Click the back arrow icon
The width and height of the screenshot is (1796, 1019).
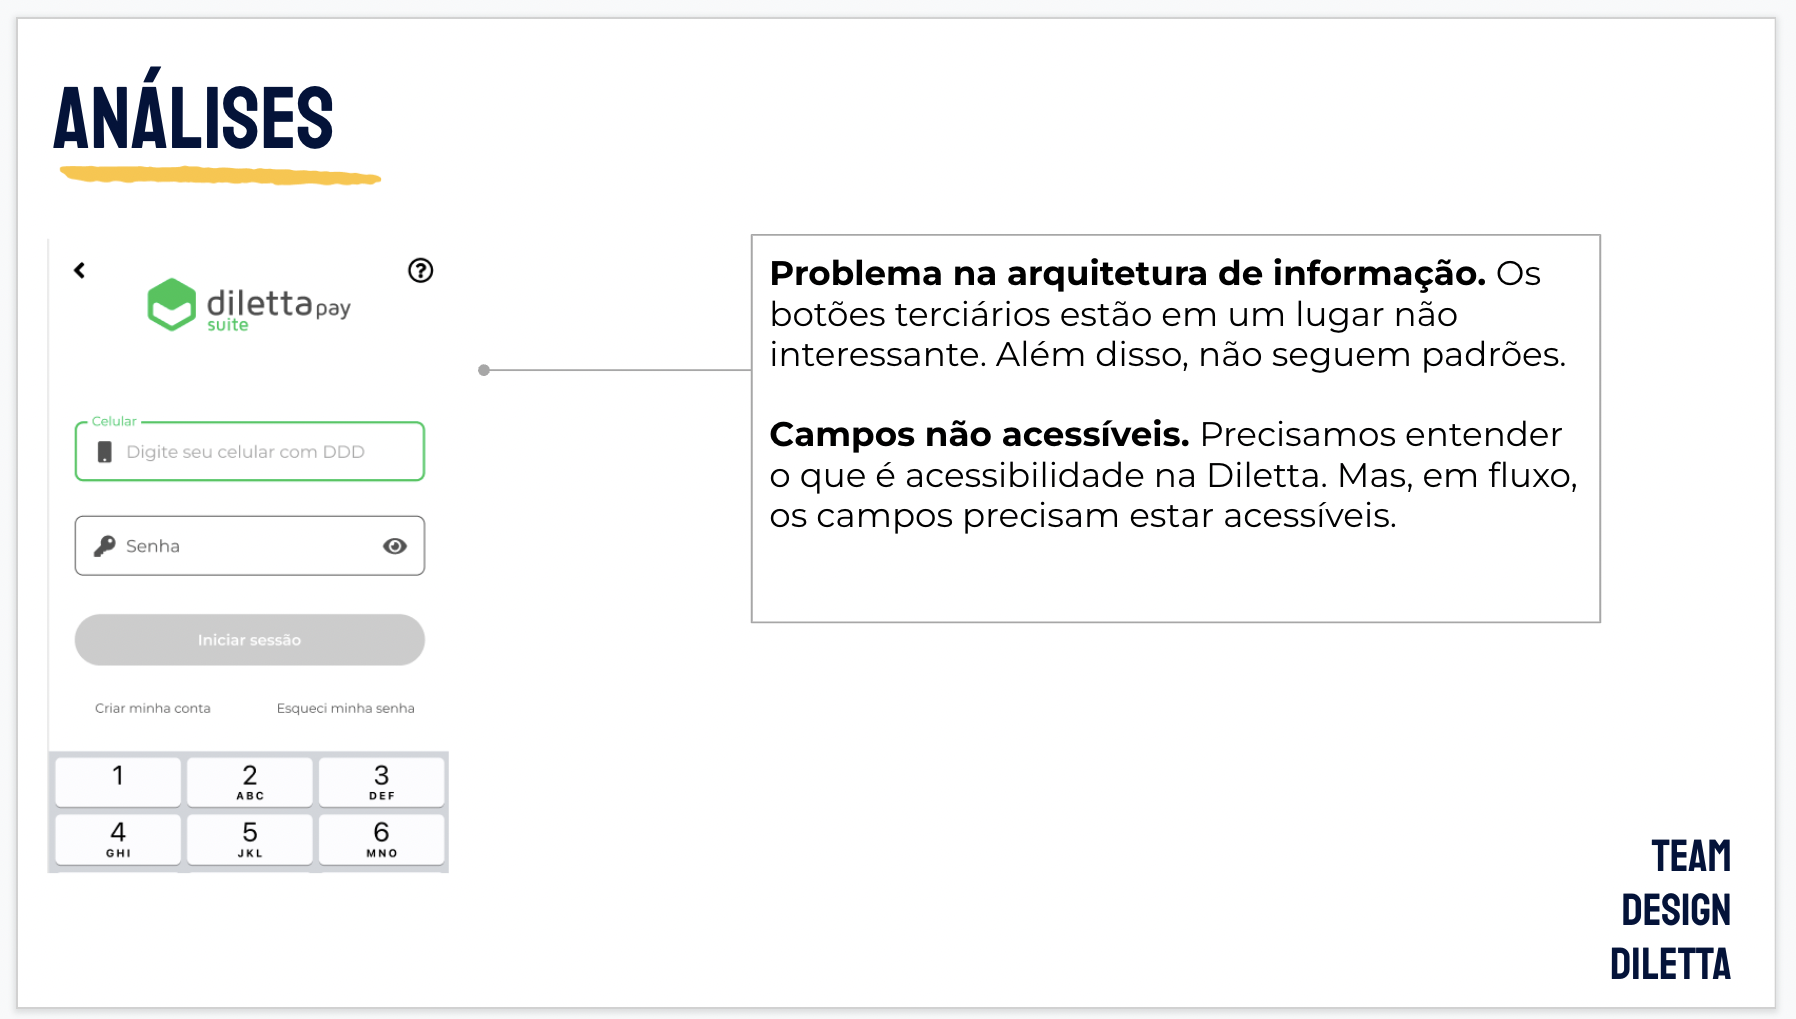(x=80, y=270)
